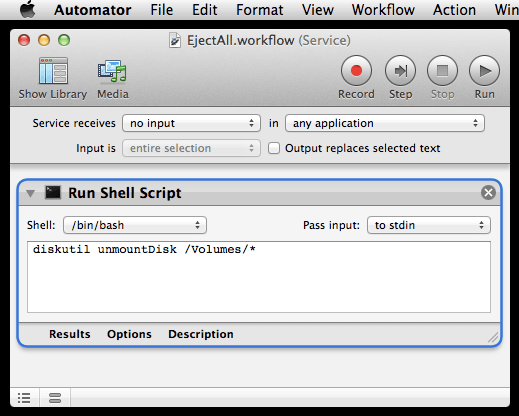Click the EjectAll.workflow document proxy icon
This screenshot has width=519, height=416.
tap(175, 40)
